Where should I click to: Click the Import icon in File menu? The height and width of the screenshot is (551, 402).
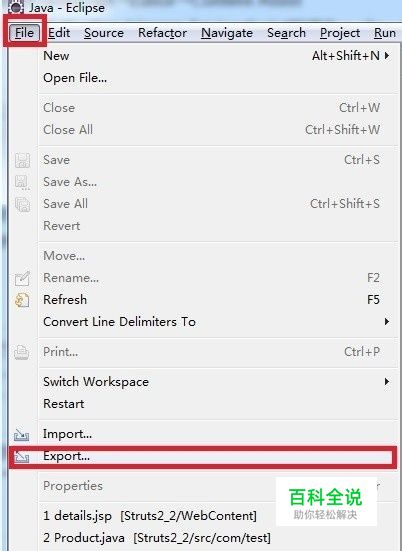click(21, 435)
